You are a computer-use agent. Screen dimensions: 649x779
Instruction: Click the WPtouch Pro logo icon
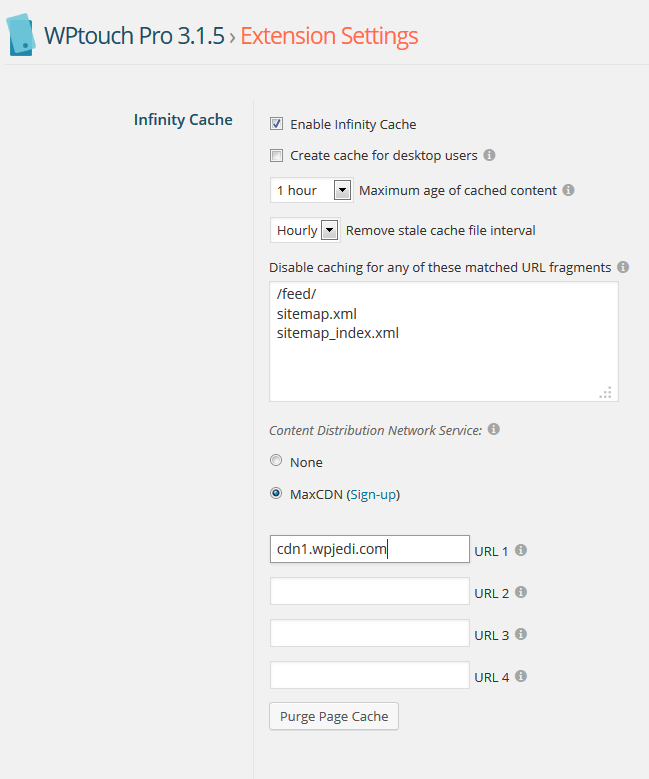tap(21, 35)
